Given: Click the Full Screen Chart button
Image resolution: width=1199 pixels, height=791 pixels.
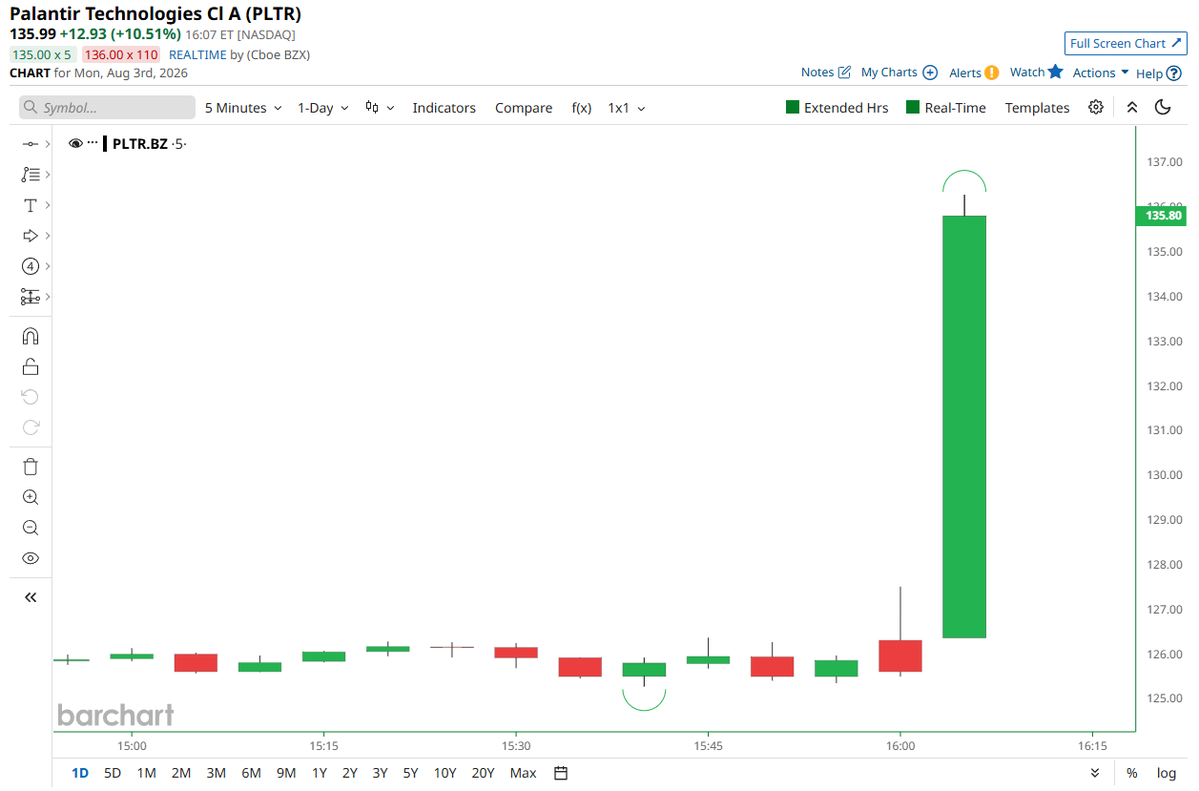Looking at the screenshot, I should (x=1125, y=44).
